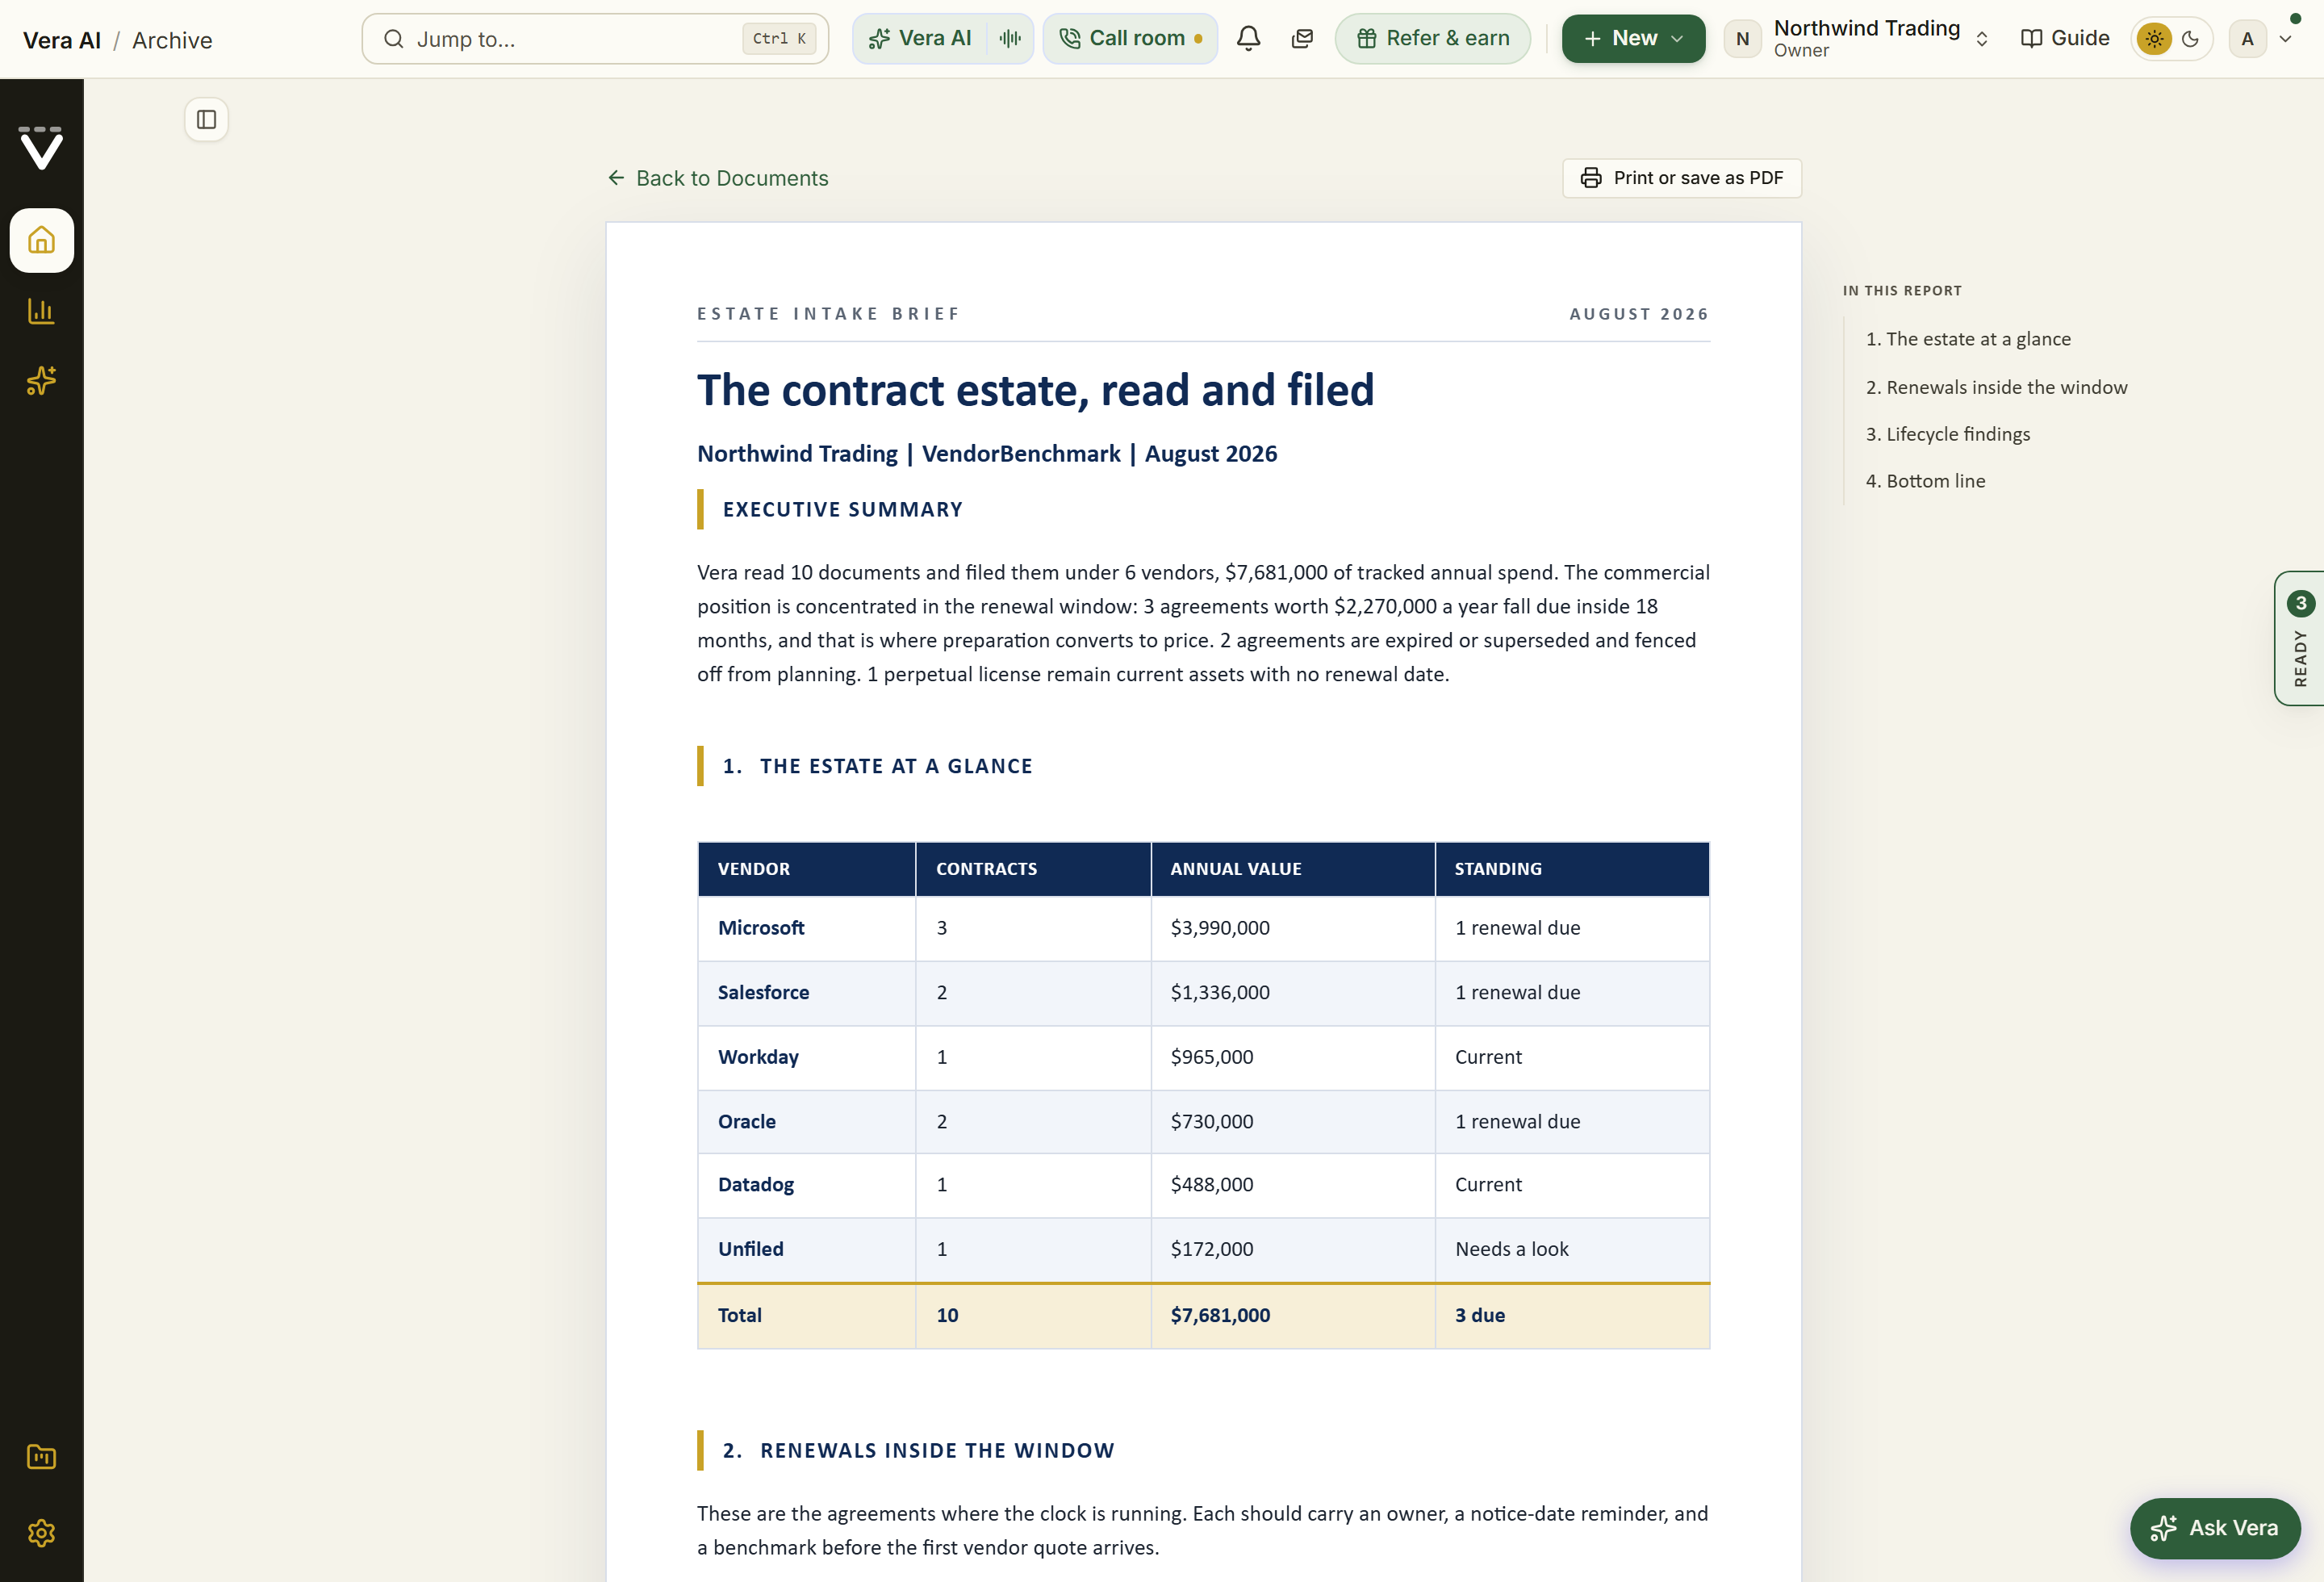Open the inbox messages icon
The height and width of the screenshot is (1582, 2324).
1302,39
